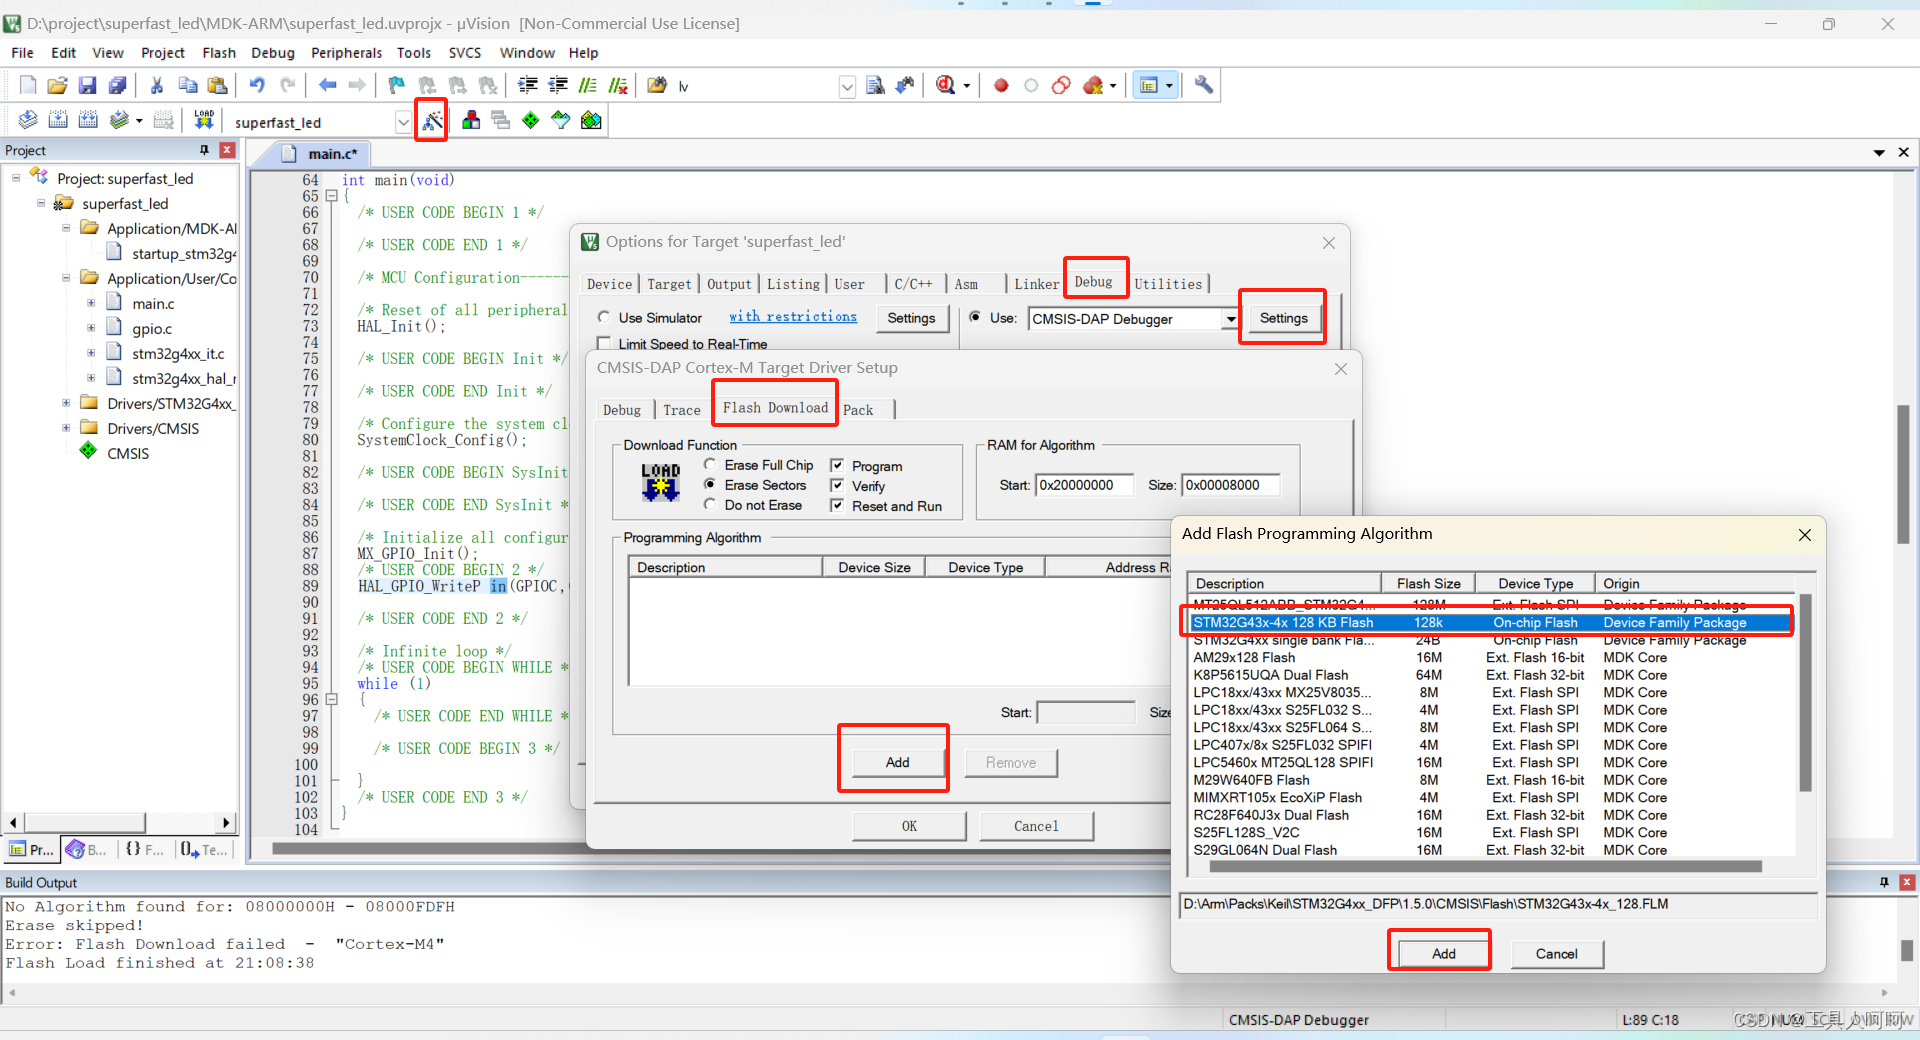Viewport: 1920px width, 1040px height.
Task: Switch to the Trace tab in Driver Setup
Action: tap(682, 410)
